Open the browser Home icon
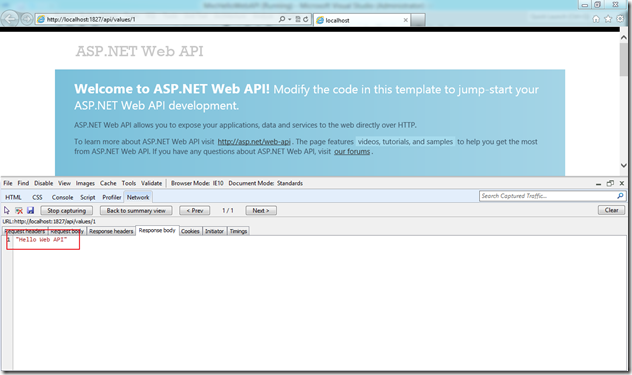The image size is (632, 375). click(x=596, y=19)
